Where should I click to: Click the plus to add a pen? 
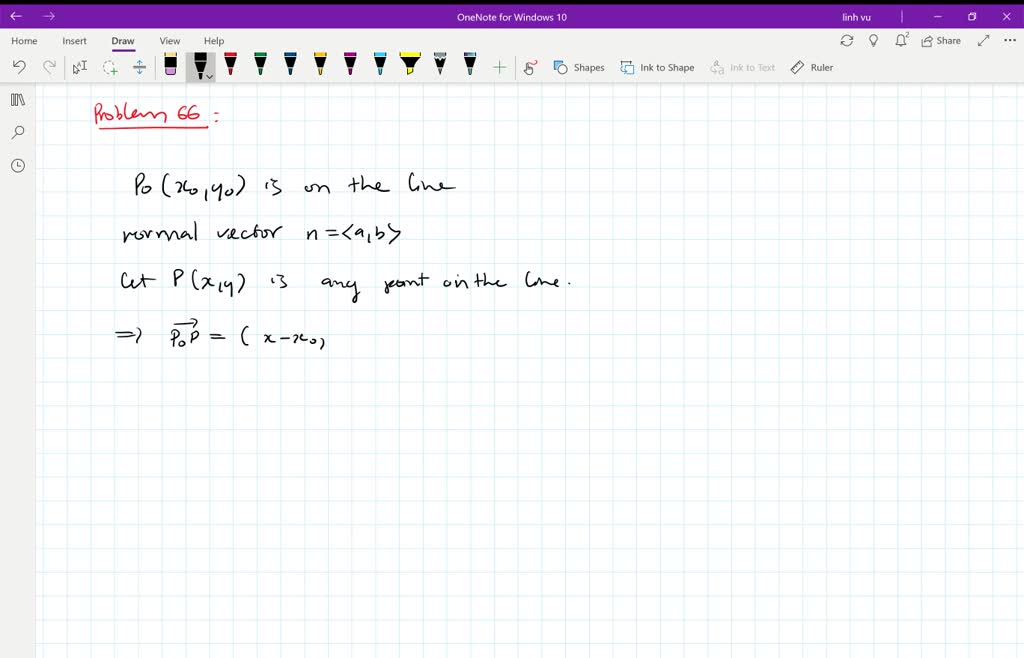click(498, 66)
